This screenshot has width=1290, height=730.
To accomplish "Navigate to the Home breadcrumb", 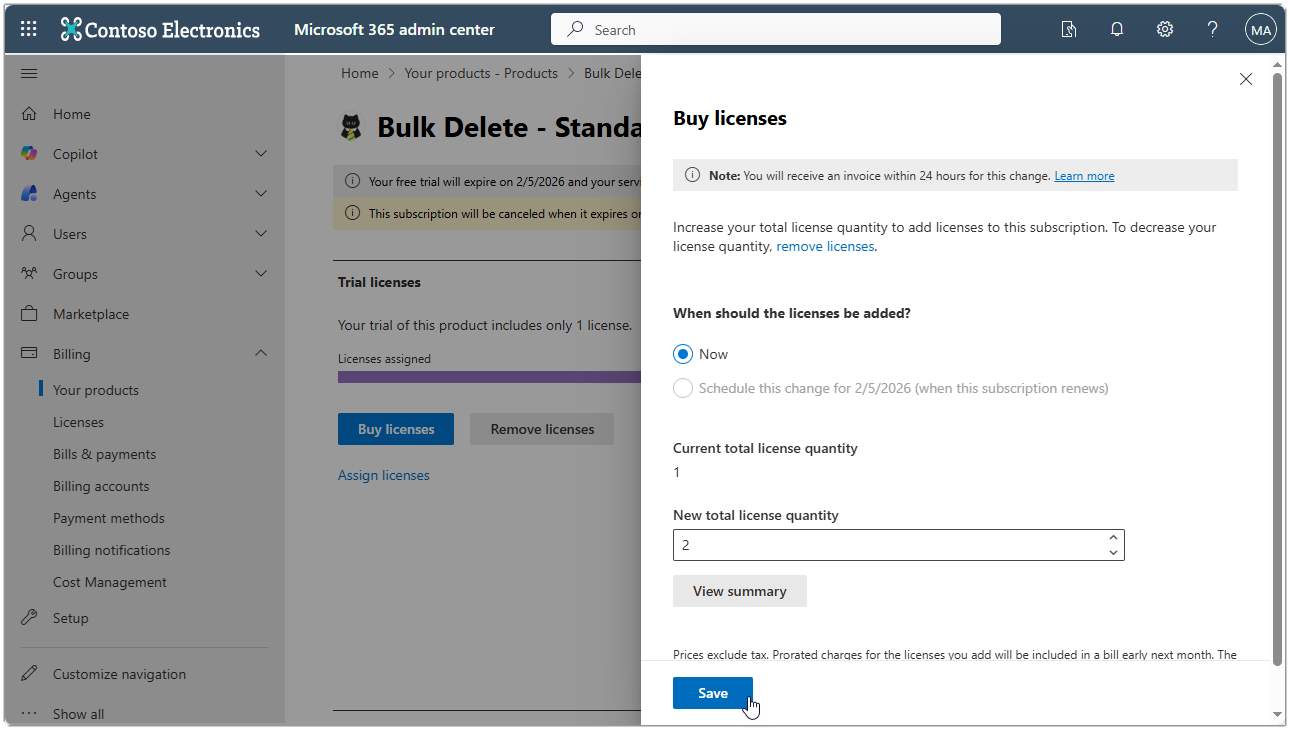I will [x=359, y=72].
